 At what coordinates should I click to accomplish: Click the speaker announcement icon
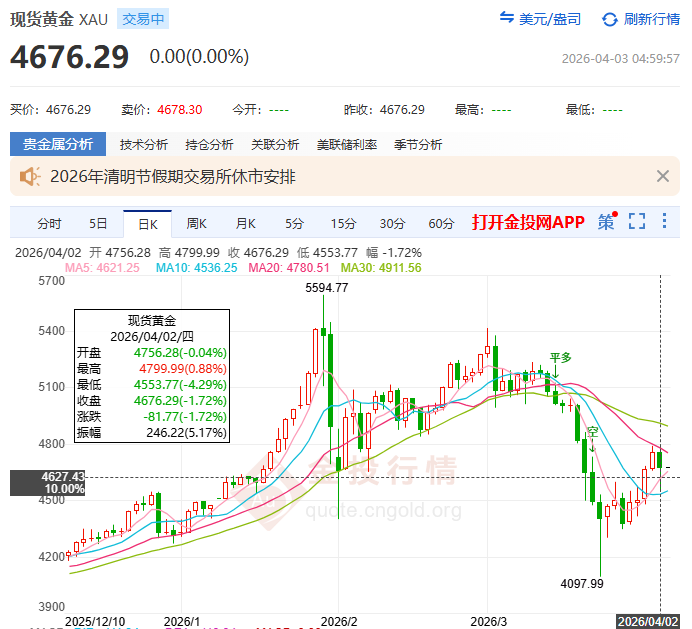click(x=29, y=177)
